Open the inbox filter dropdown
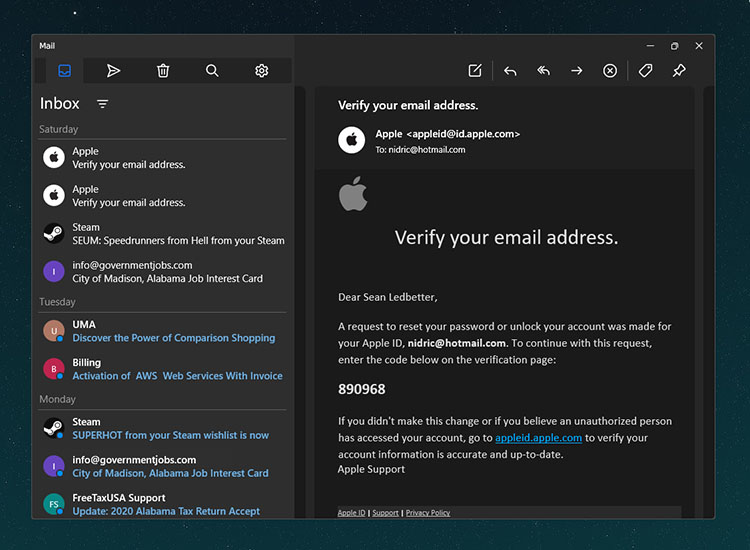 (x=102, y=104)
